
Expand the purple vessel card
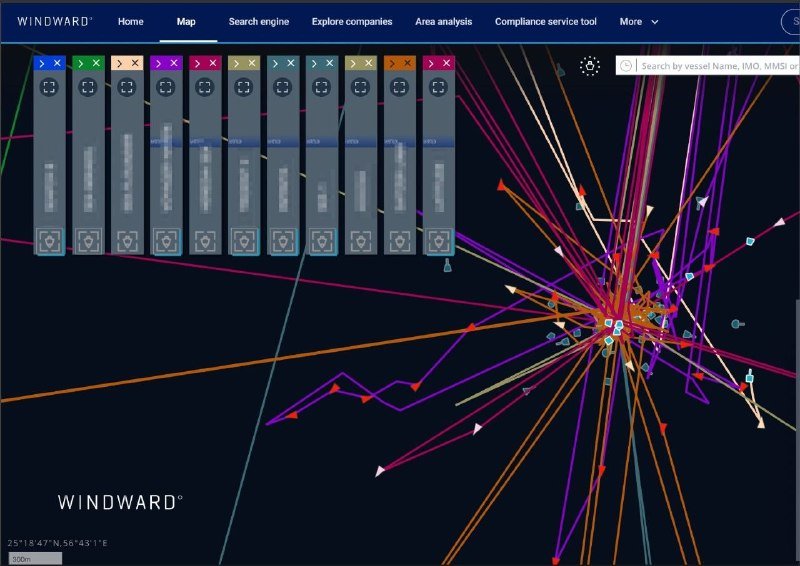click(159, 63)
